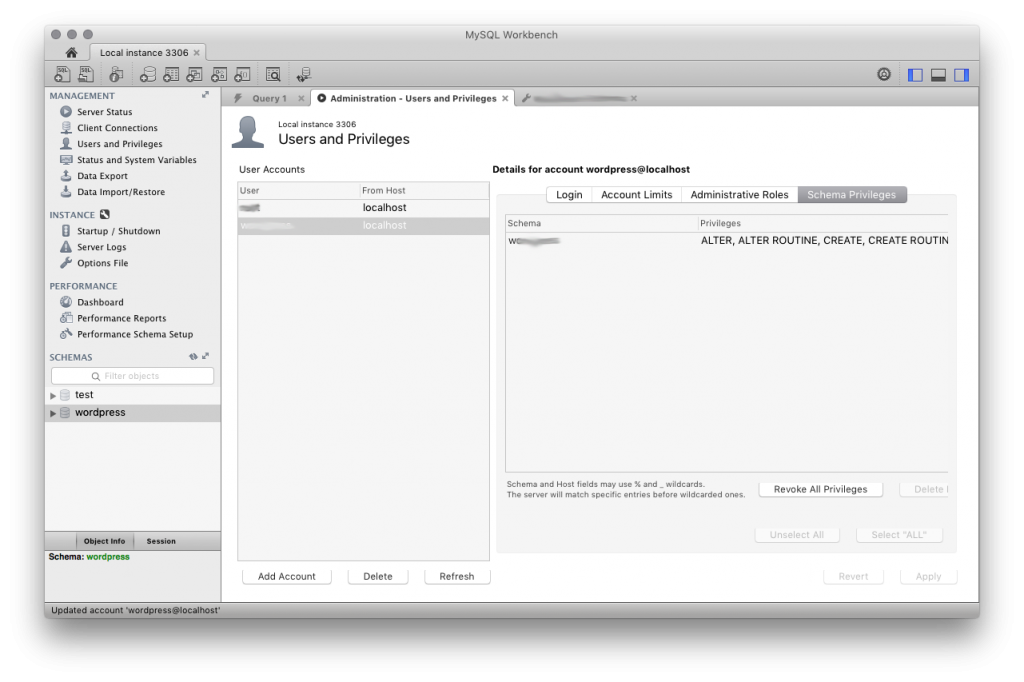Select the wordpress schema in the sidebar
The image size is (1024, 682).
point(133,413)
